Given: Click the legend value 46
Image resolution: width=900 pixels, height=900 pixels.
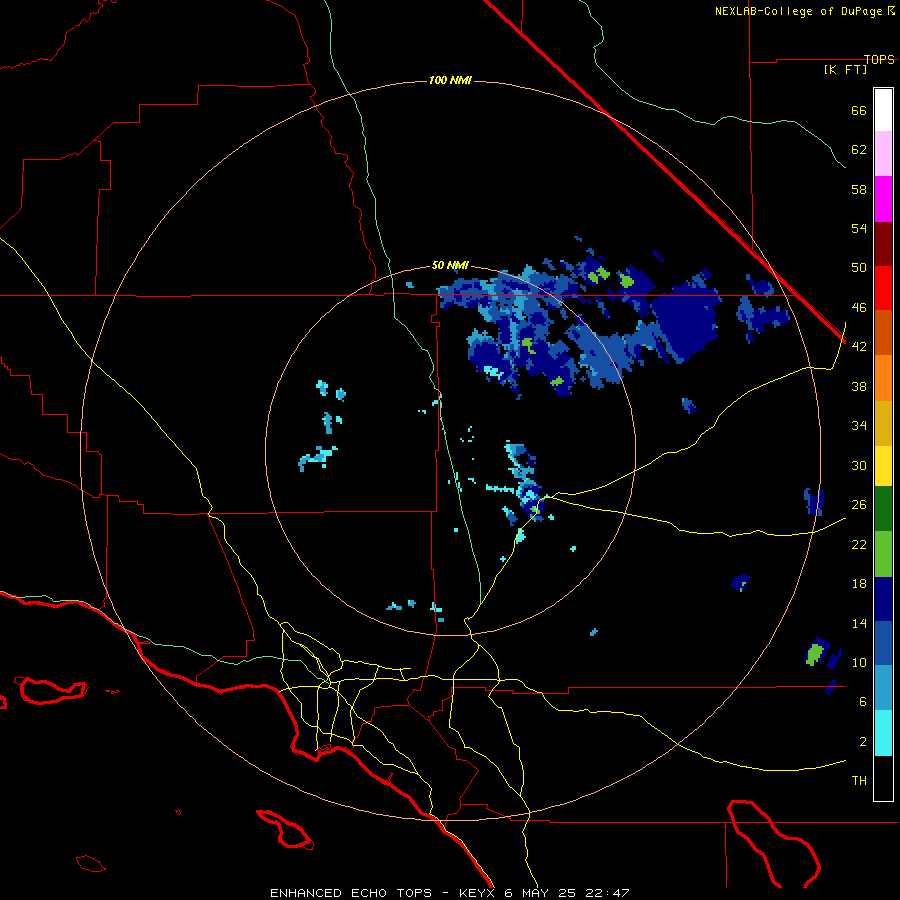Looking at the screenshot, I should pyautogui.click(x=859, y=307).
